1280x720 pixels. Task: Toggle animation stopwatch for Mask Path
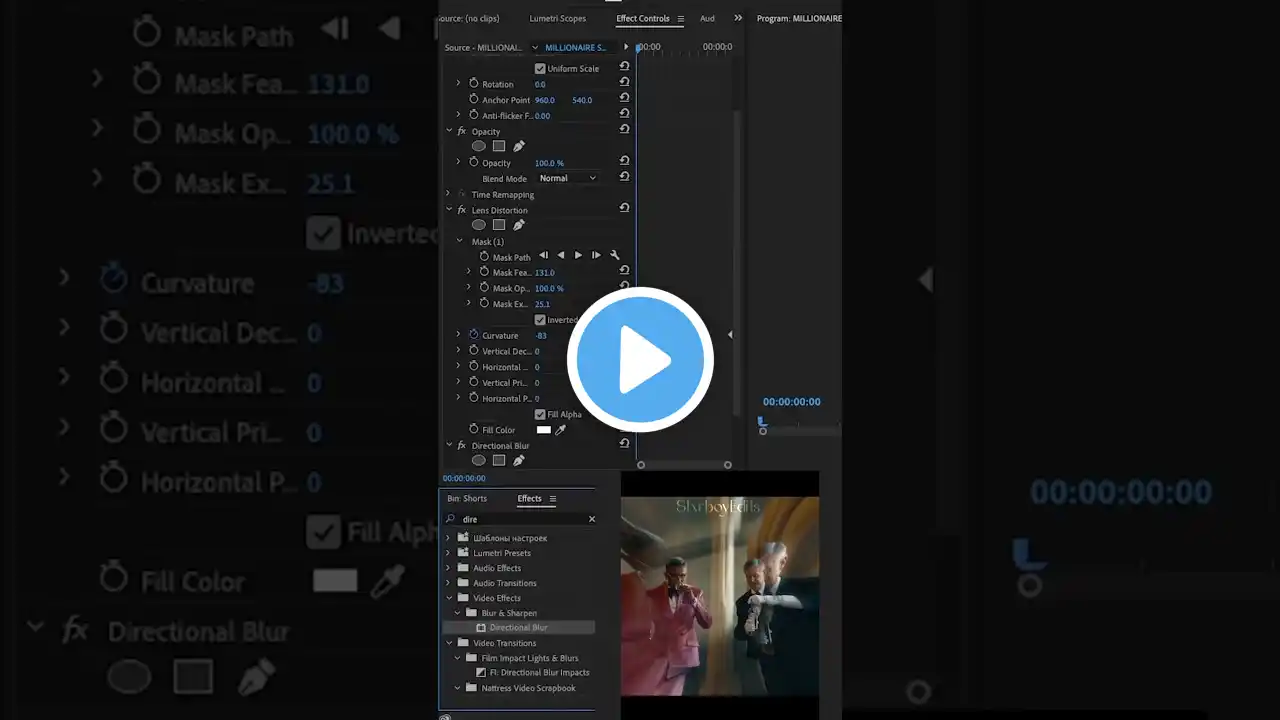click(x=484, y=256)
